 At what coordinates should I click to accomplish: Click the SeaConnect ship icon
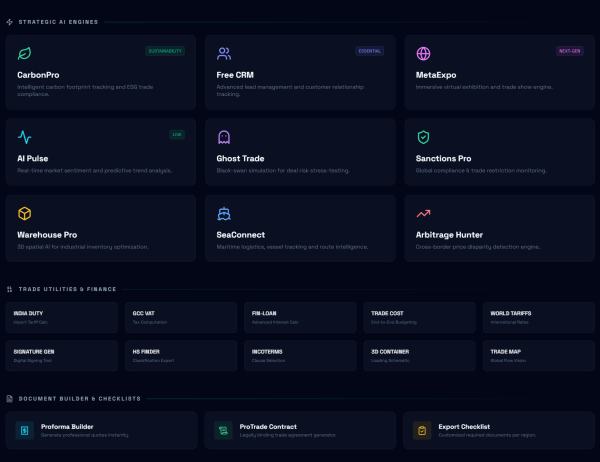pos(224,213)
